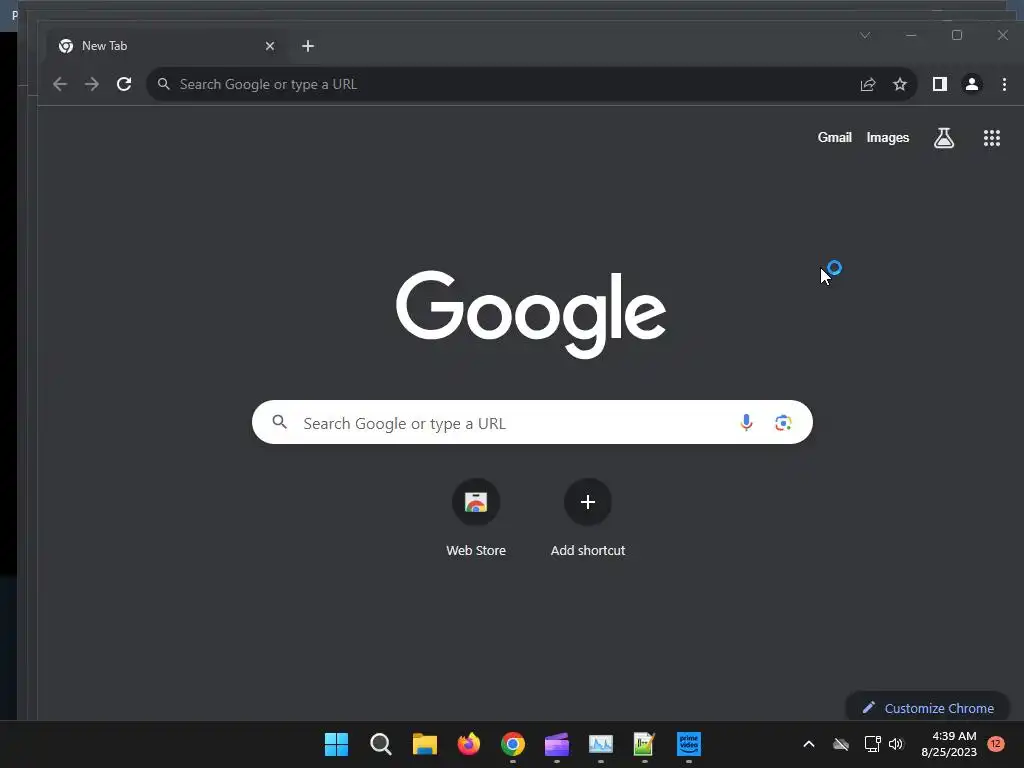Focus the address bar URL field
This screenshot has width=1024, height=768.
(509, 84)
